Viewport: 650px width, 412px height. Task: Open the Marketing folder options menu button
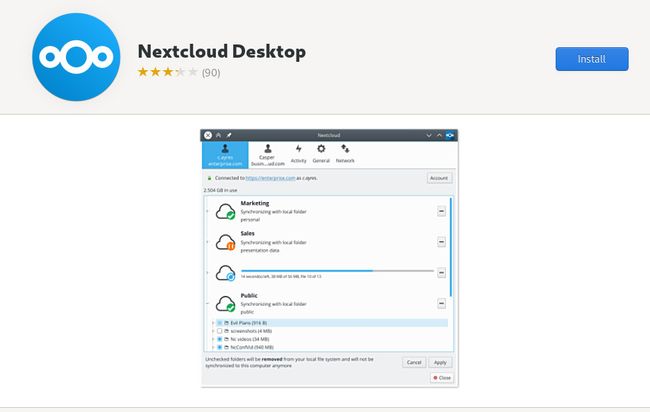tap(441, 211)
